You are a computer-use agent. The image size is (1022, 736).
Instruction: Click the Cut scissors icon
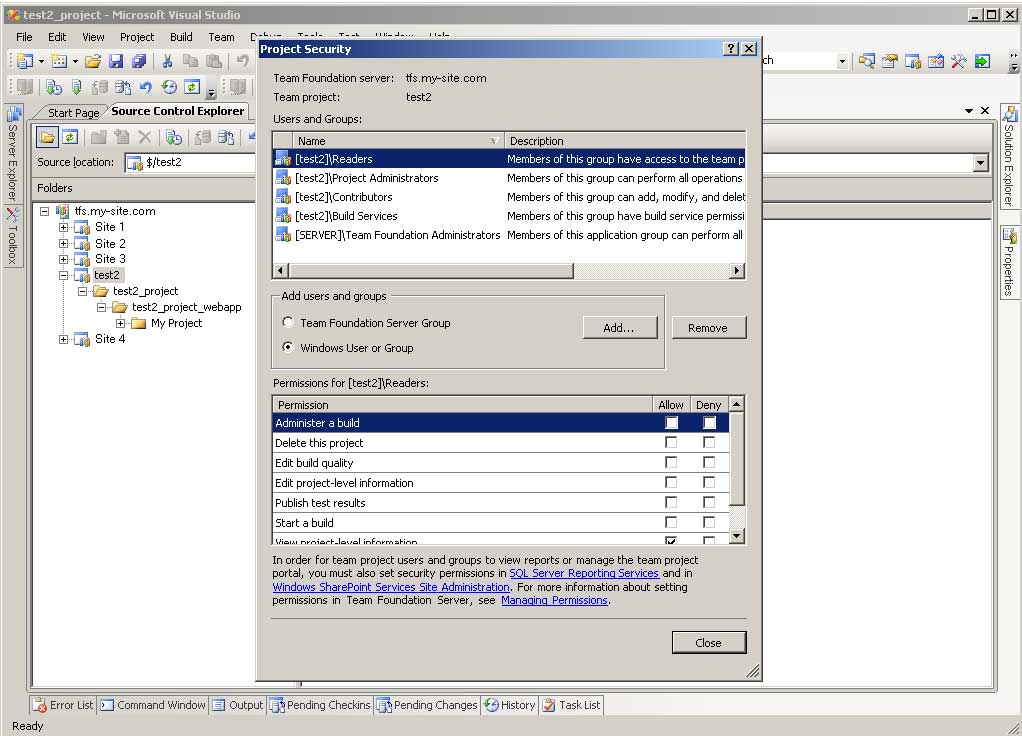pyautogui.click(x=168, y=61)
